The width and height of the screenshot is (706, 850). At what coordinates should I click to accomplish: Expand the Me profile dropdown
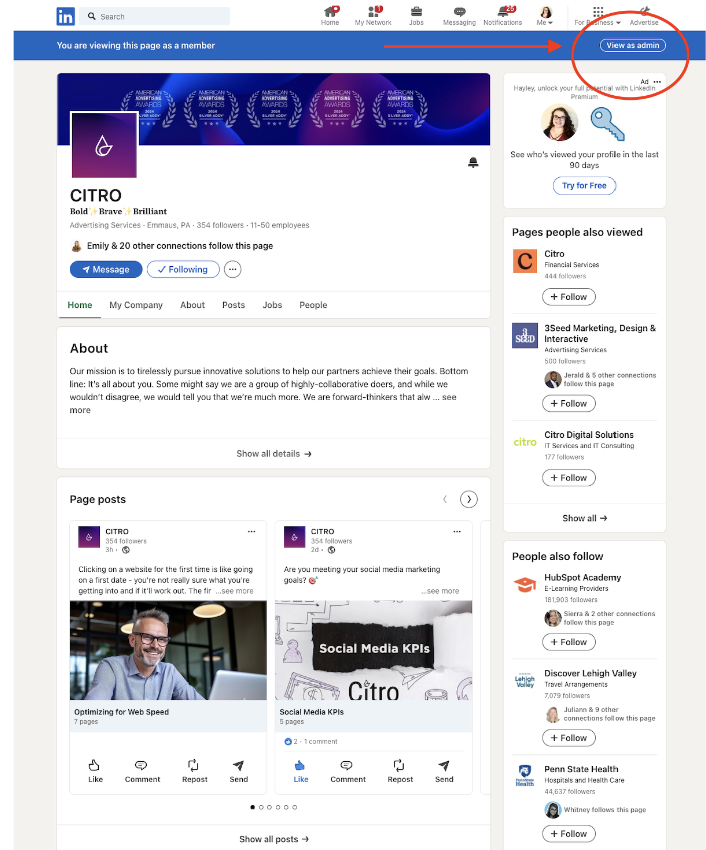pyautogui.click(x=545, y=16)
